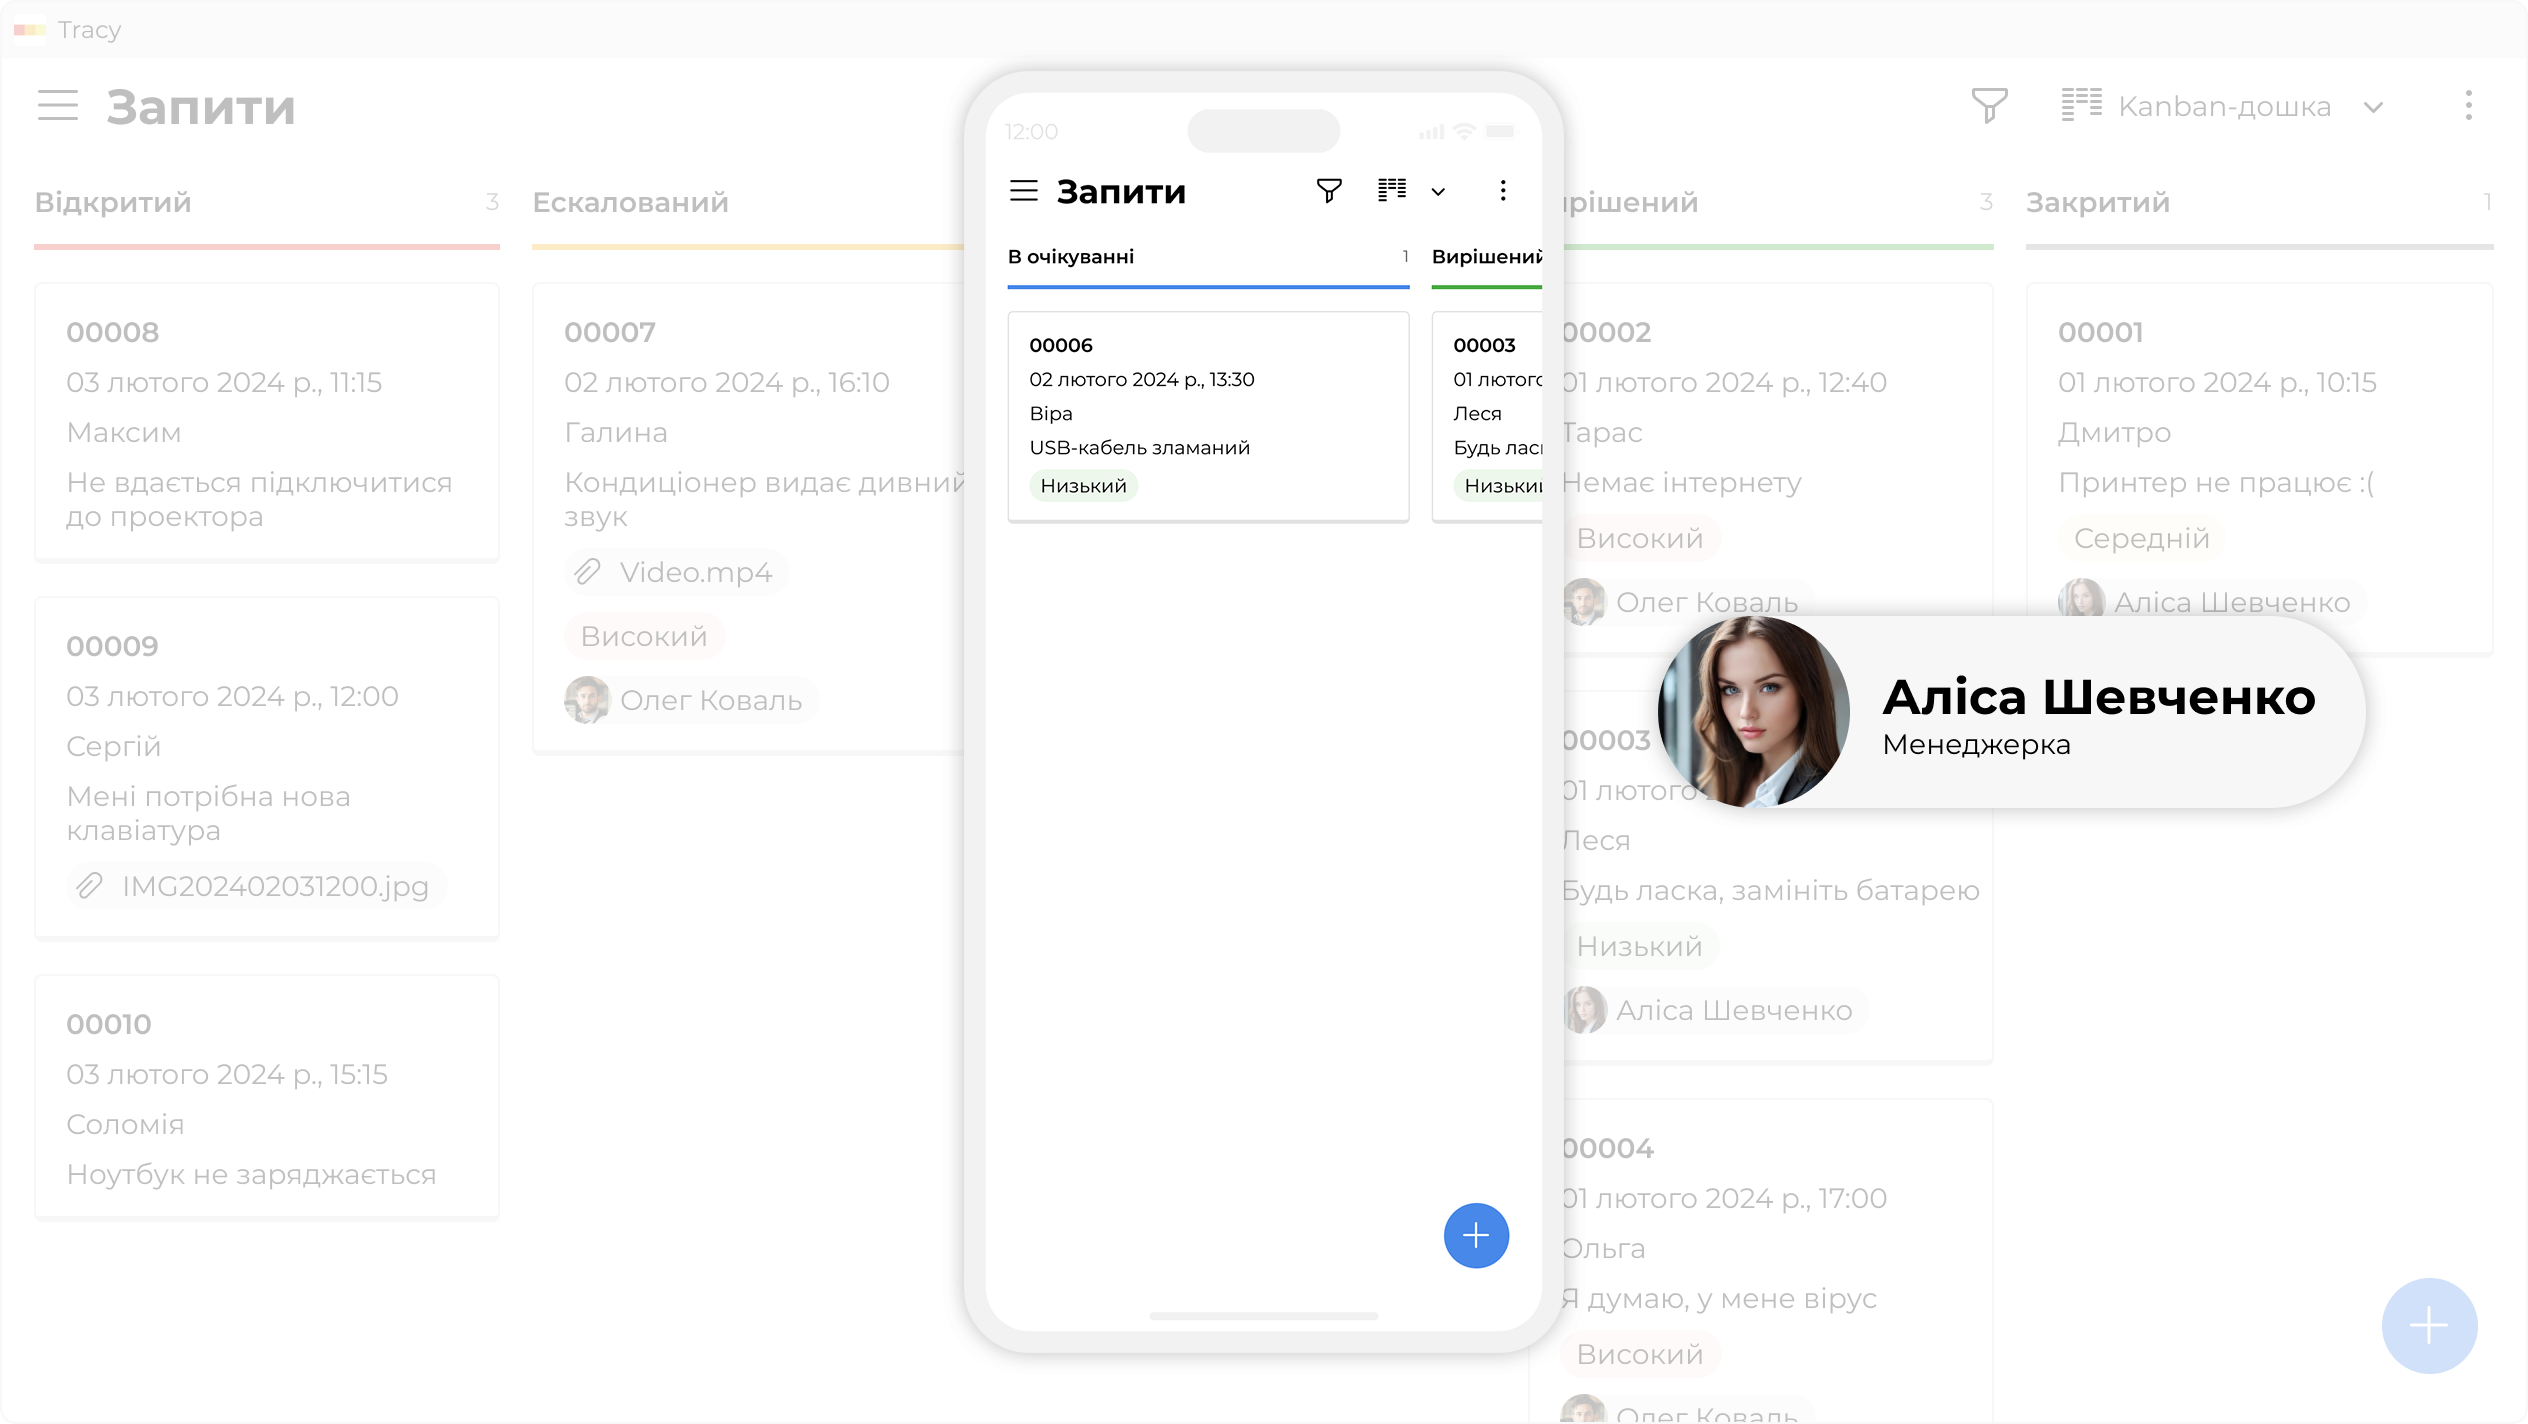2528x1424 pixels.
Task: Open desktop three-dot more options menu
Action: click(2468, 106)
